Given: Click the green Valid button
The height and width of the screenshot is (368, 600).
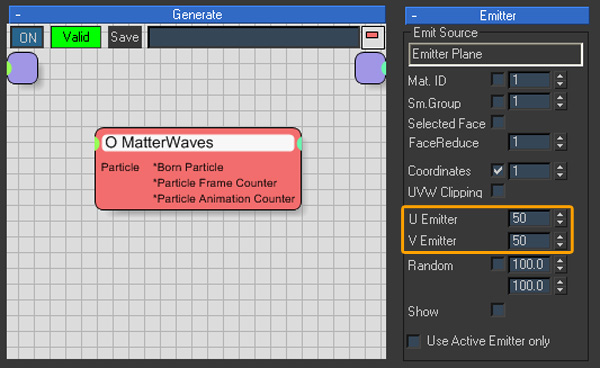Looking at the screenshot, I should tap(76, 37).
